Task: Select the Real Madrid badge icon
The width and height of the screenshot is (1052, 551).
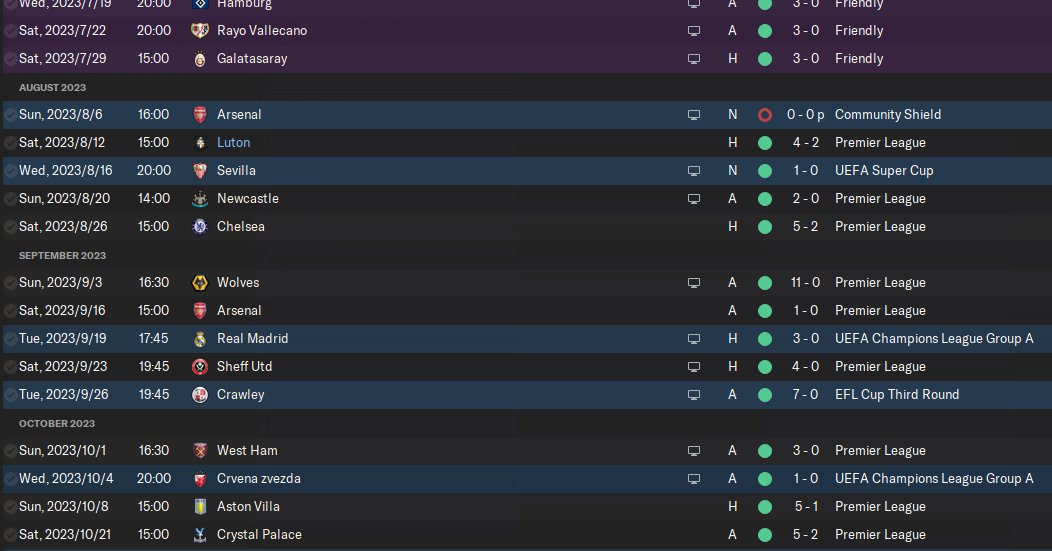Action: (x=200, y=339)
